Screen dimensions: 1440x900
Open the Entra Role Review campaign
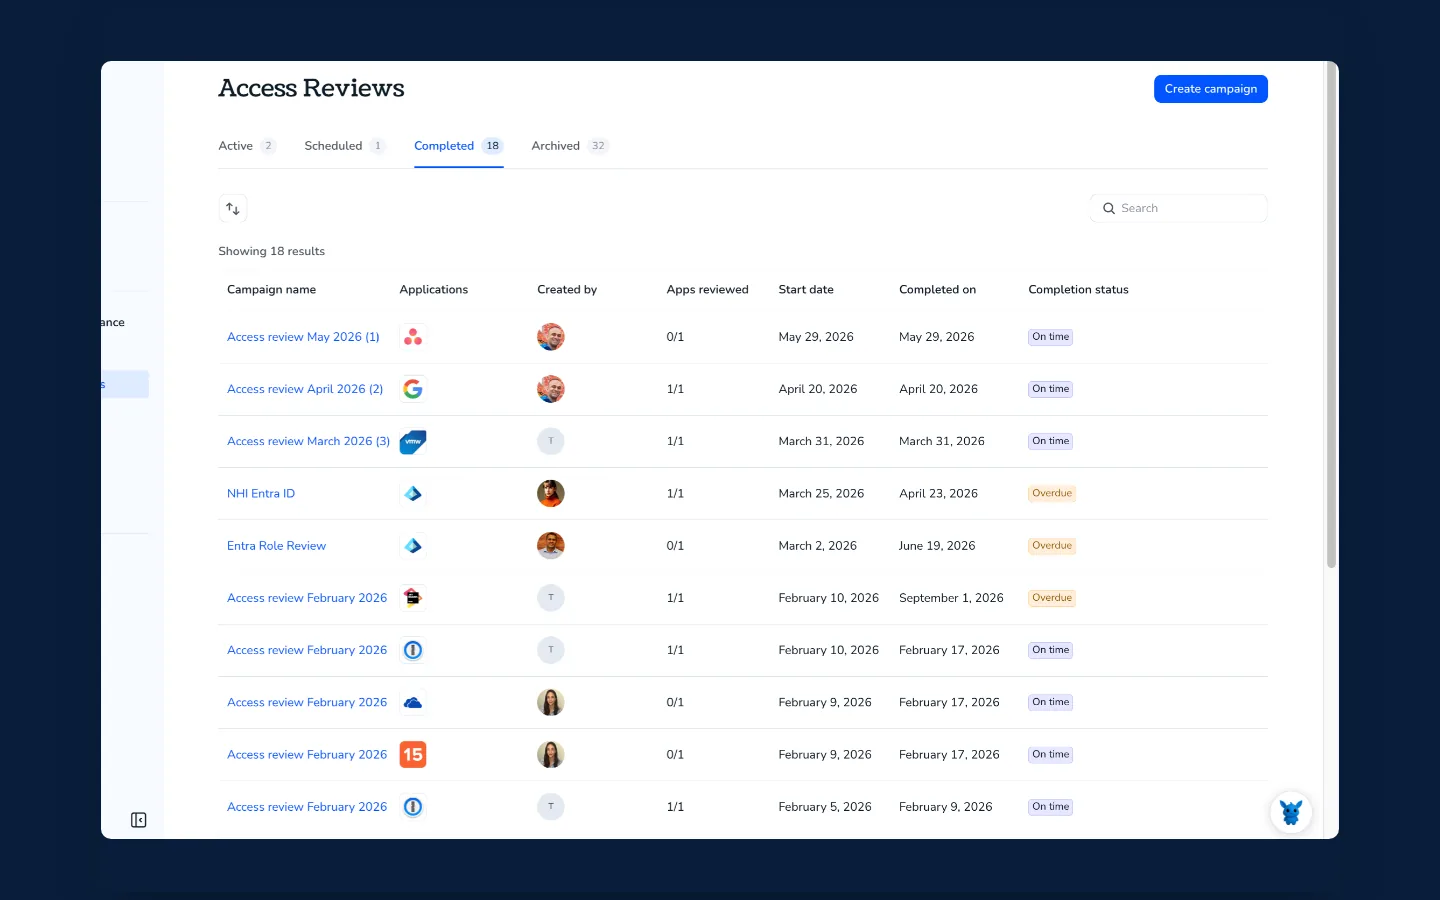pos(276,546)
